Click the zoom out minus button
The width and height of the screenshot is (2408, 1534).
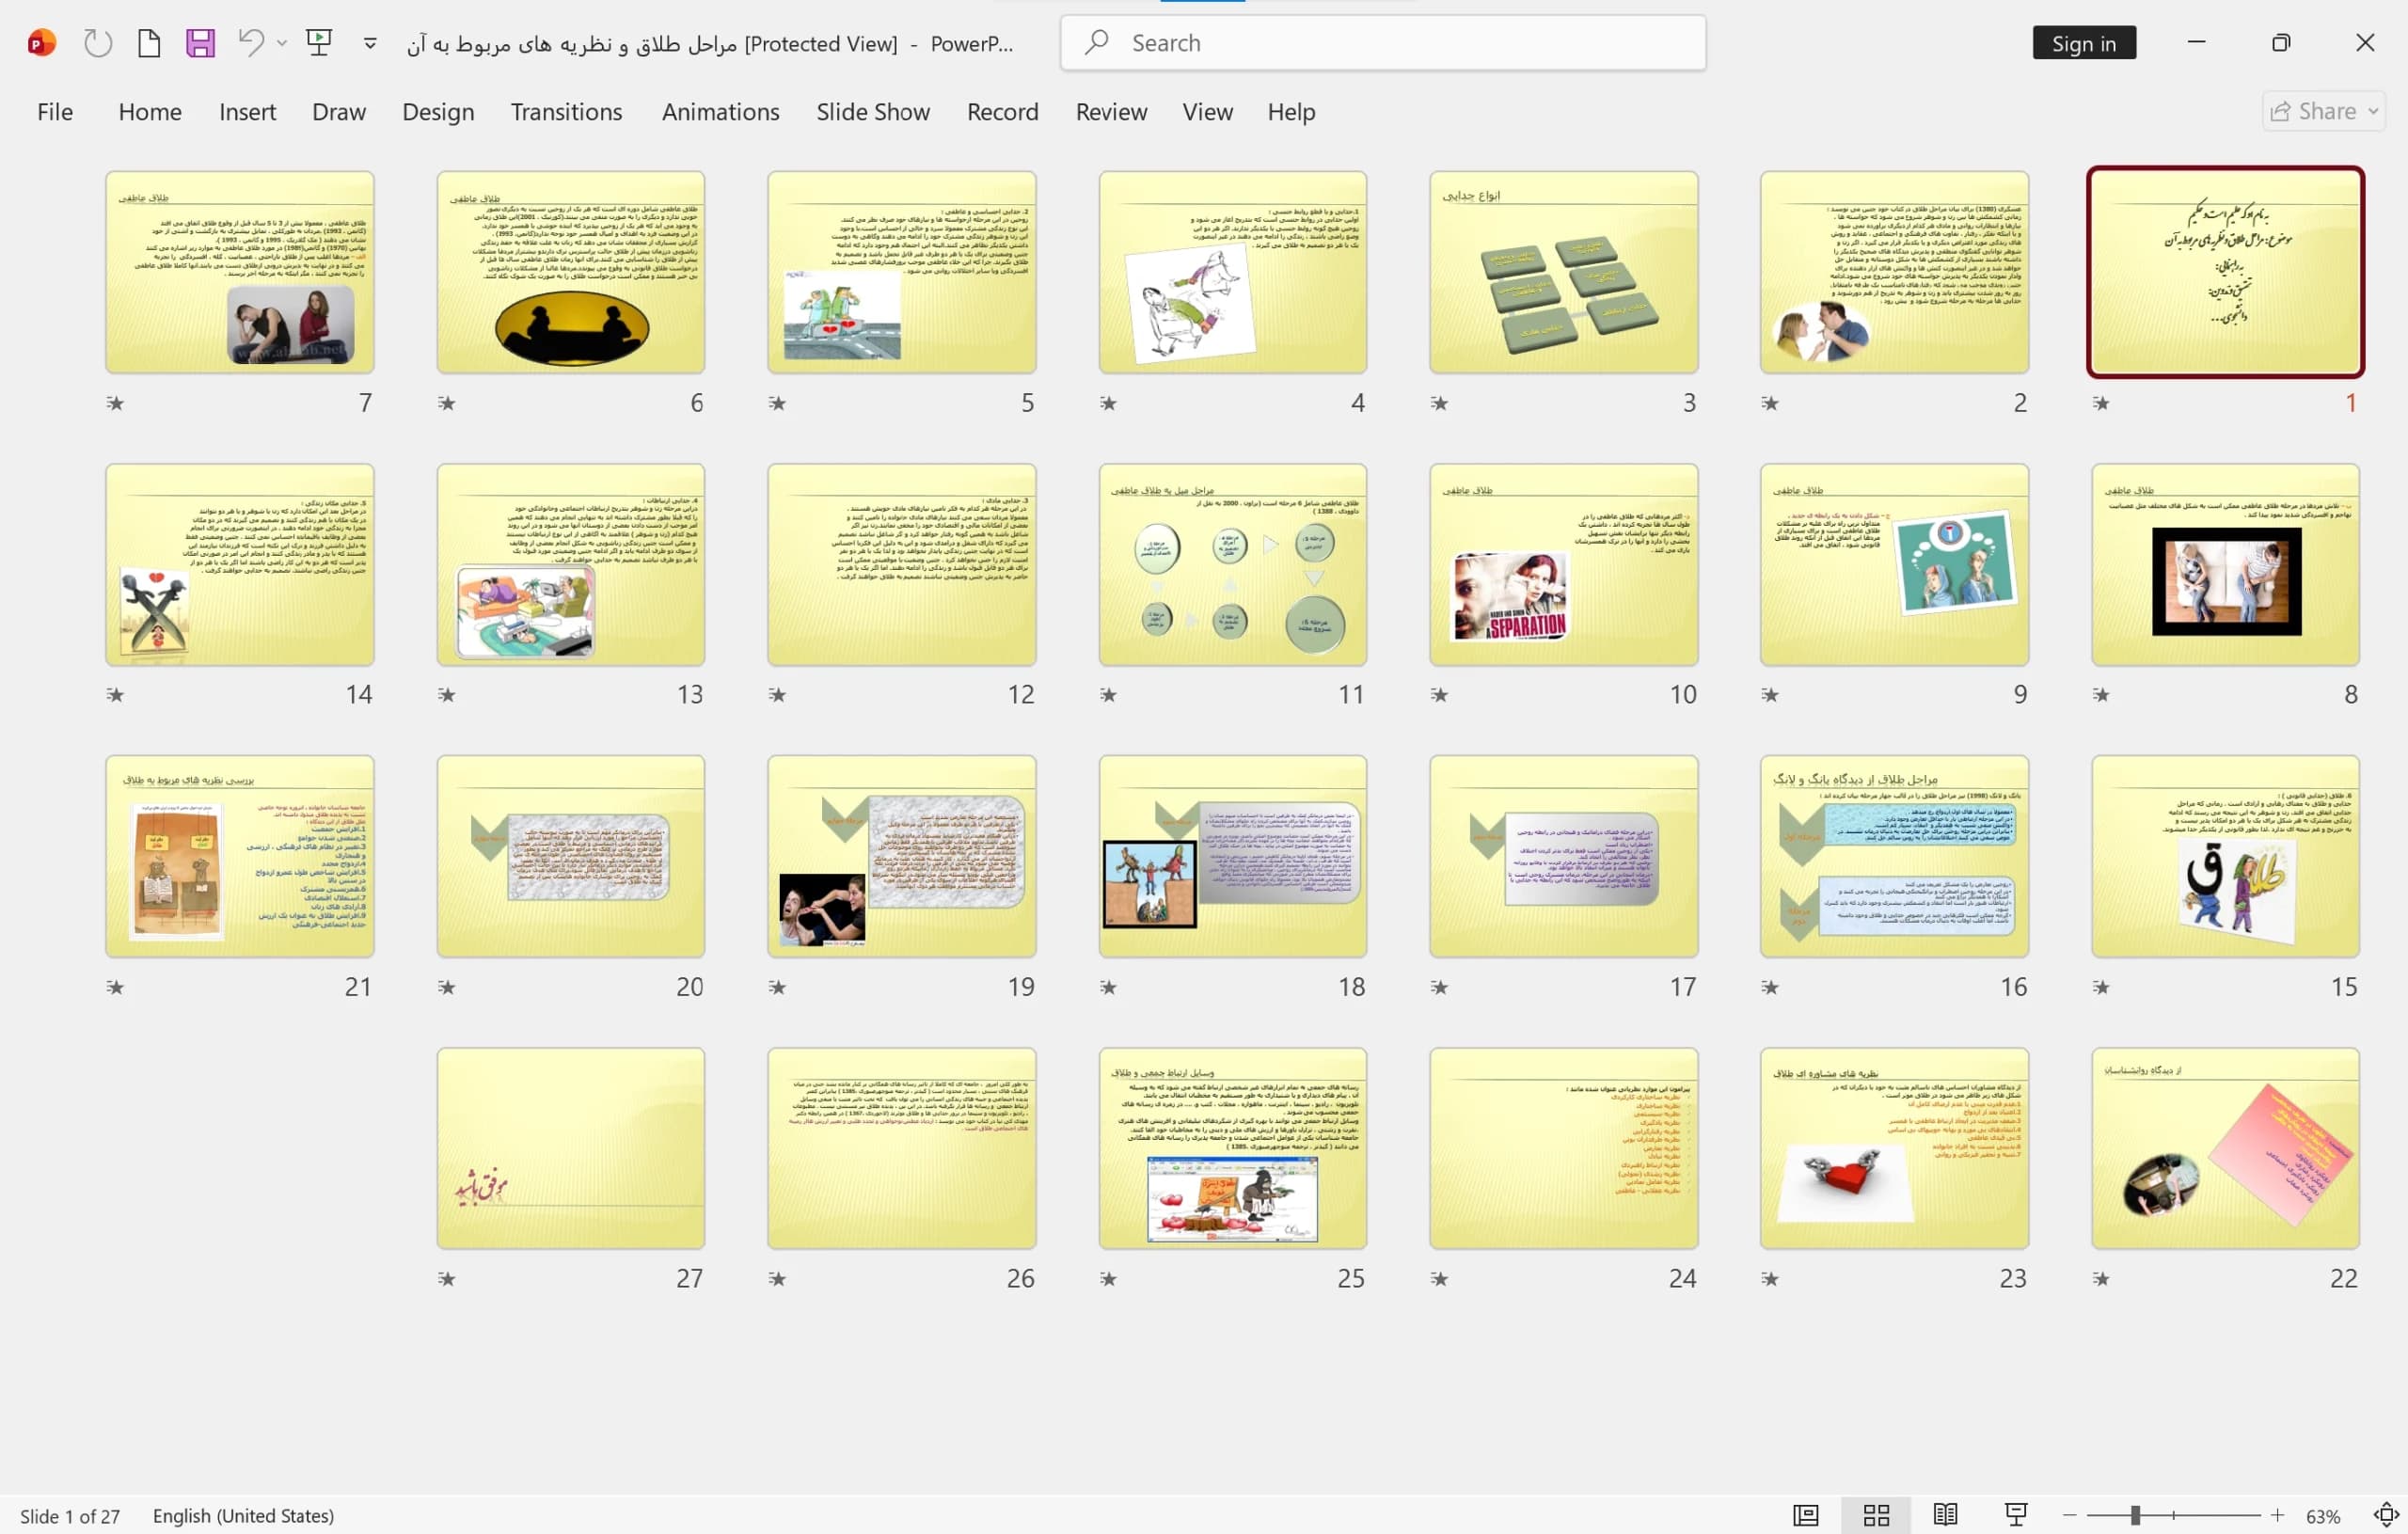pos(2070,1515)
